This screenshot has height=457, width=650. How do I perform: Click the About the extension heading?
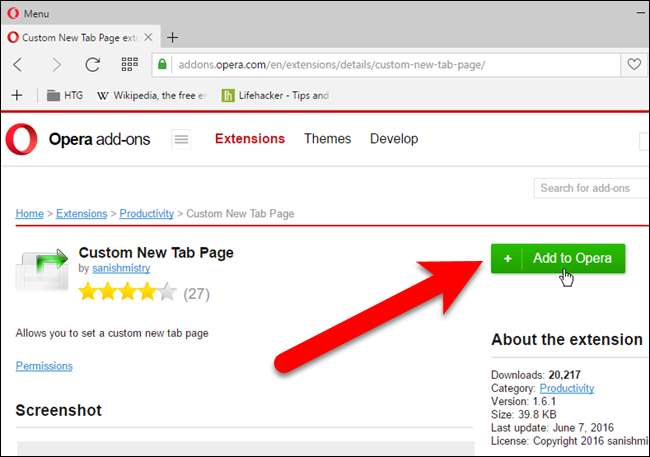567,340
